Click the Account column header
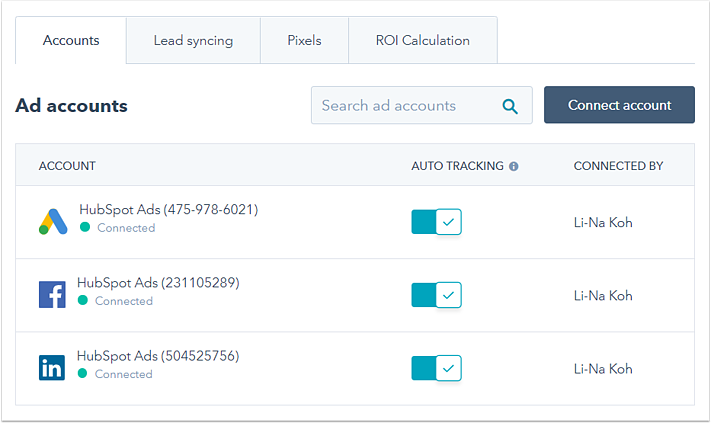Viewport: 711px width, 423px height. [x=67, y=166]
